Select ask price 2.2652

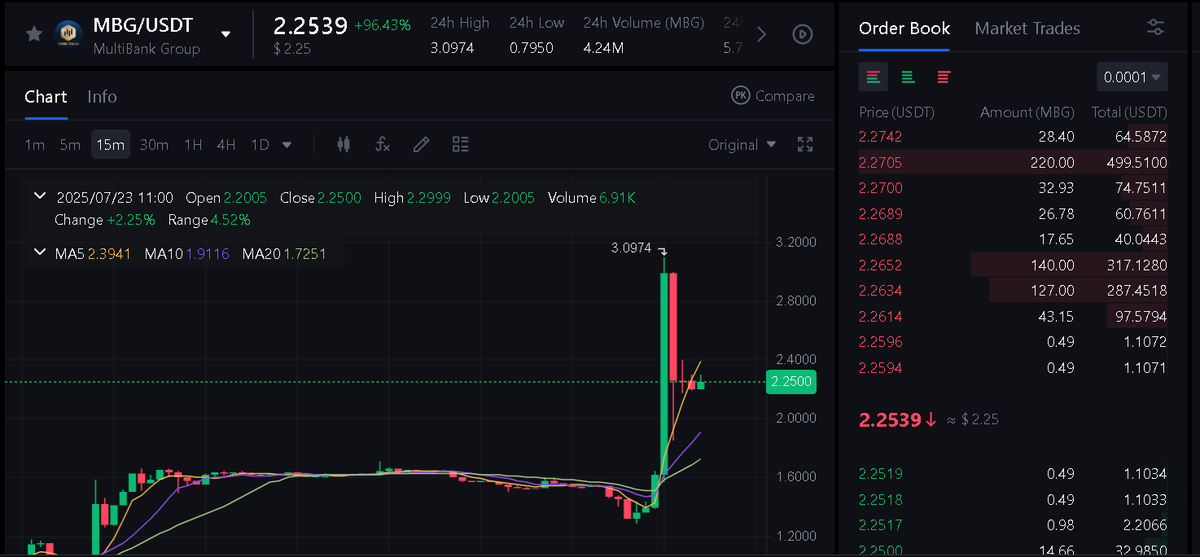[x=880, y=265]
